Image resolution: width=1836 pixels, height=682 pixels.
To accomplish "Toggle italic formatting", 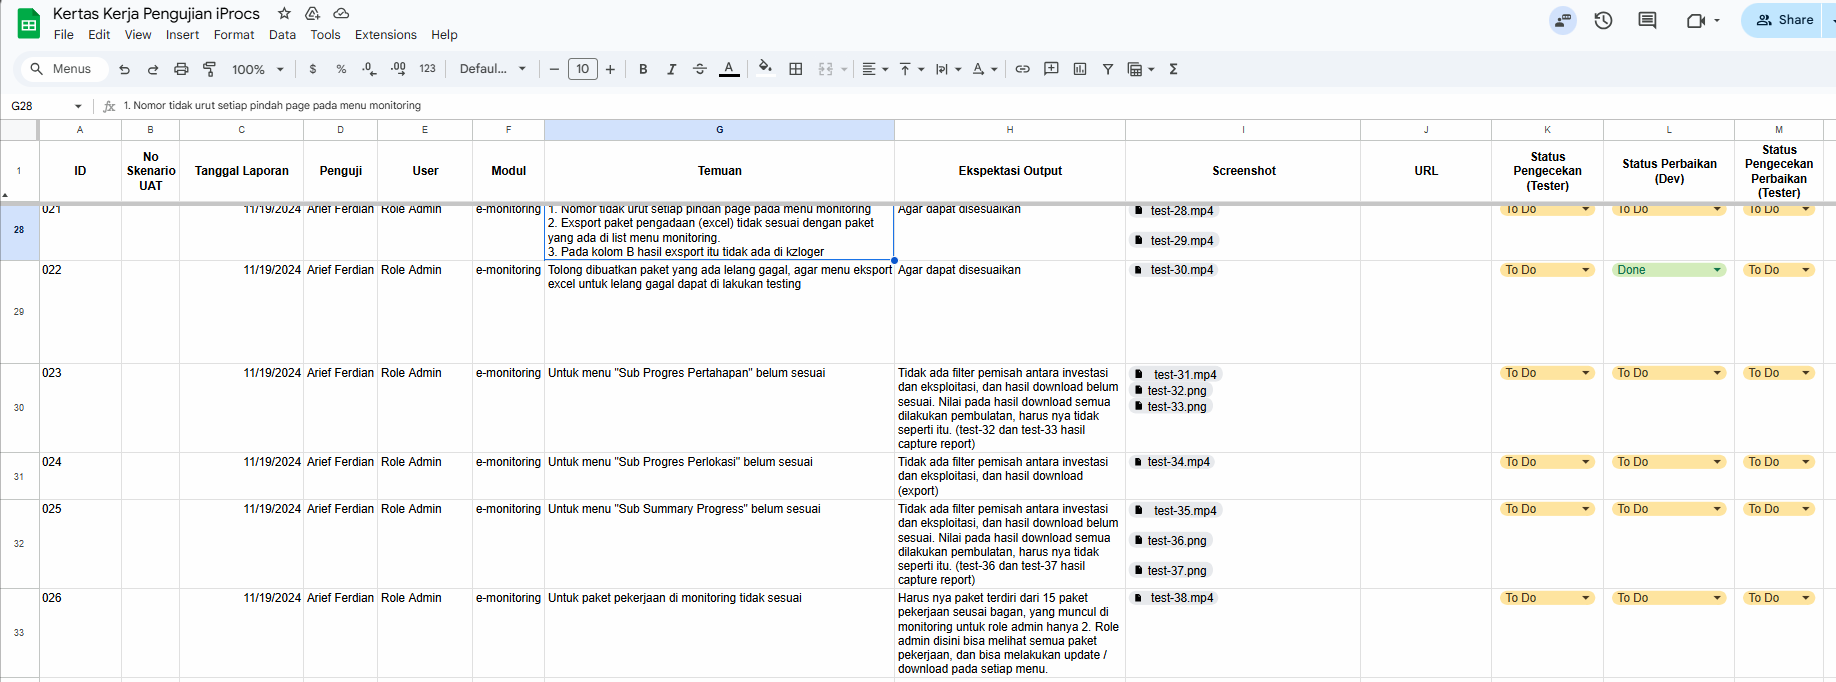I will click(x=671, y=69).
